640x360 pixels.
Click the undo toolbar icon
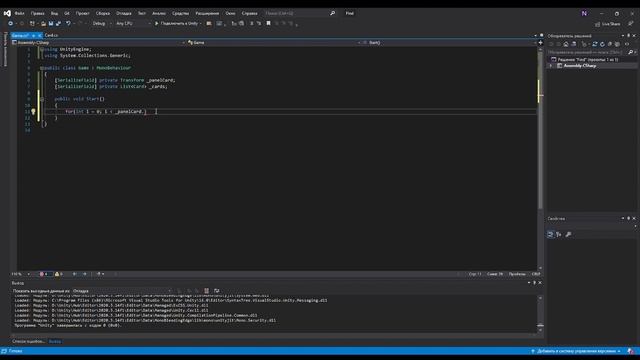(x=68, y=24)
